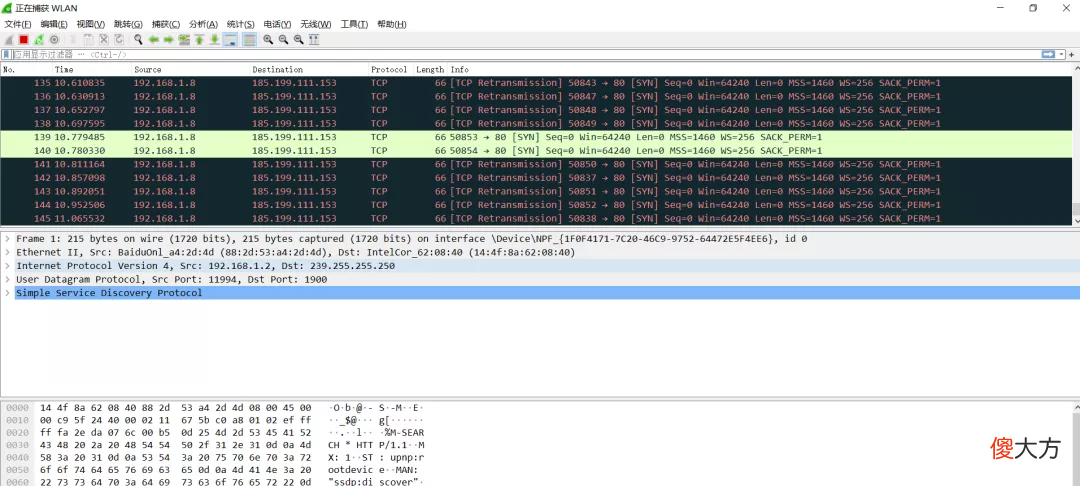1080x486 pixels.
Task: Click the reload capture file icon
Action: tap(119, 40)
